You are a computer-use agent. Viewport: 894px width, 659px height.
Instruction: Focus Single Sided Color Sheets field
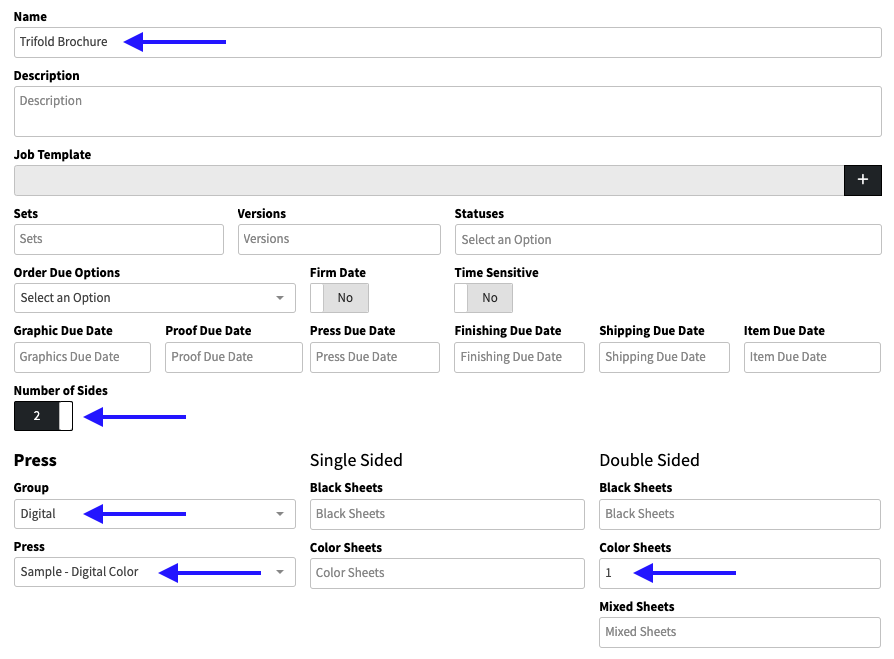point(447,573)
